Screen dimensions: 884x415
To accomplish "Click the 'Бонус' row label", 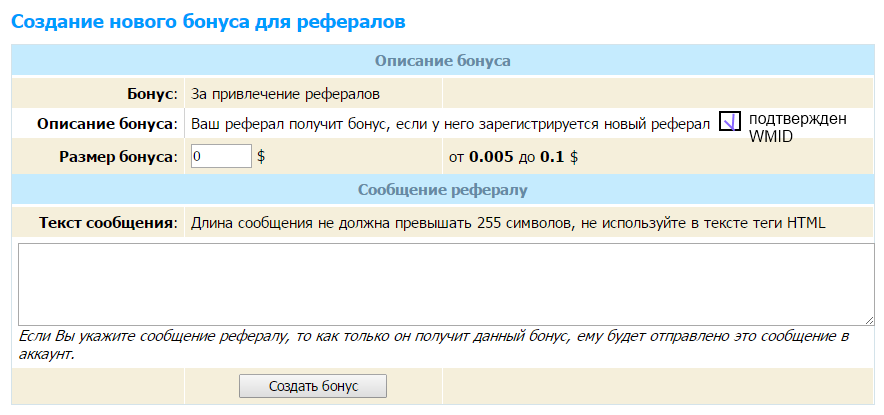I will [146, 93].
